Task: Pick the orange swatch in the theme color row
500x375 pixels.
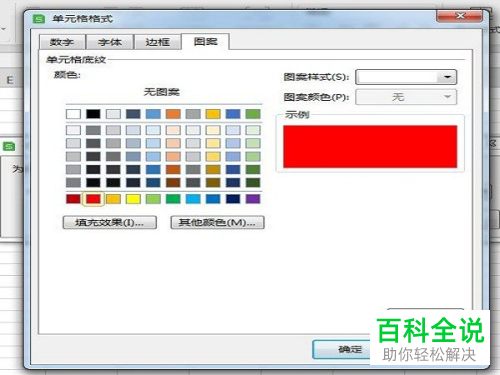Action: point(173,114)
